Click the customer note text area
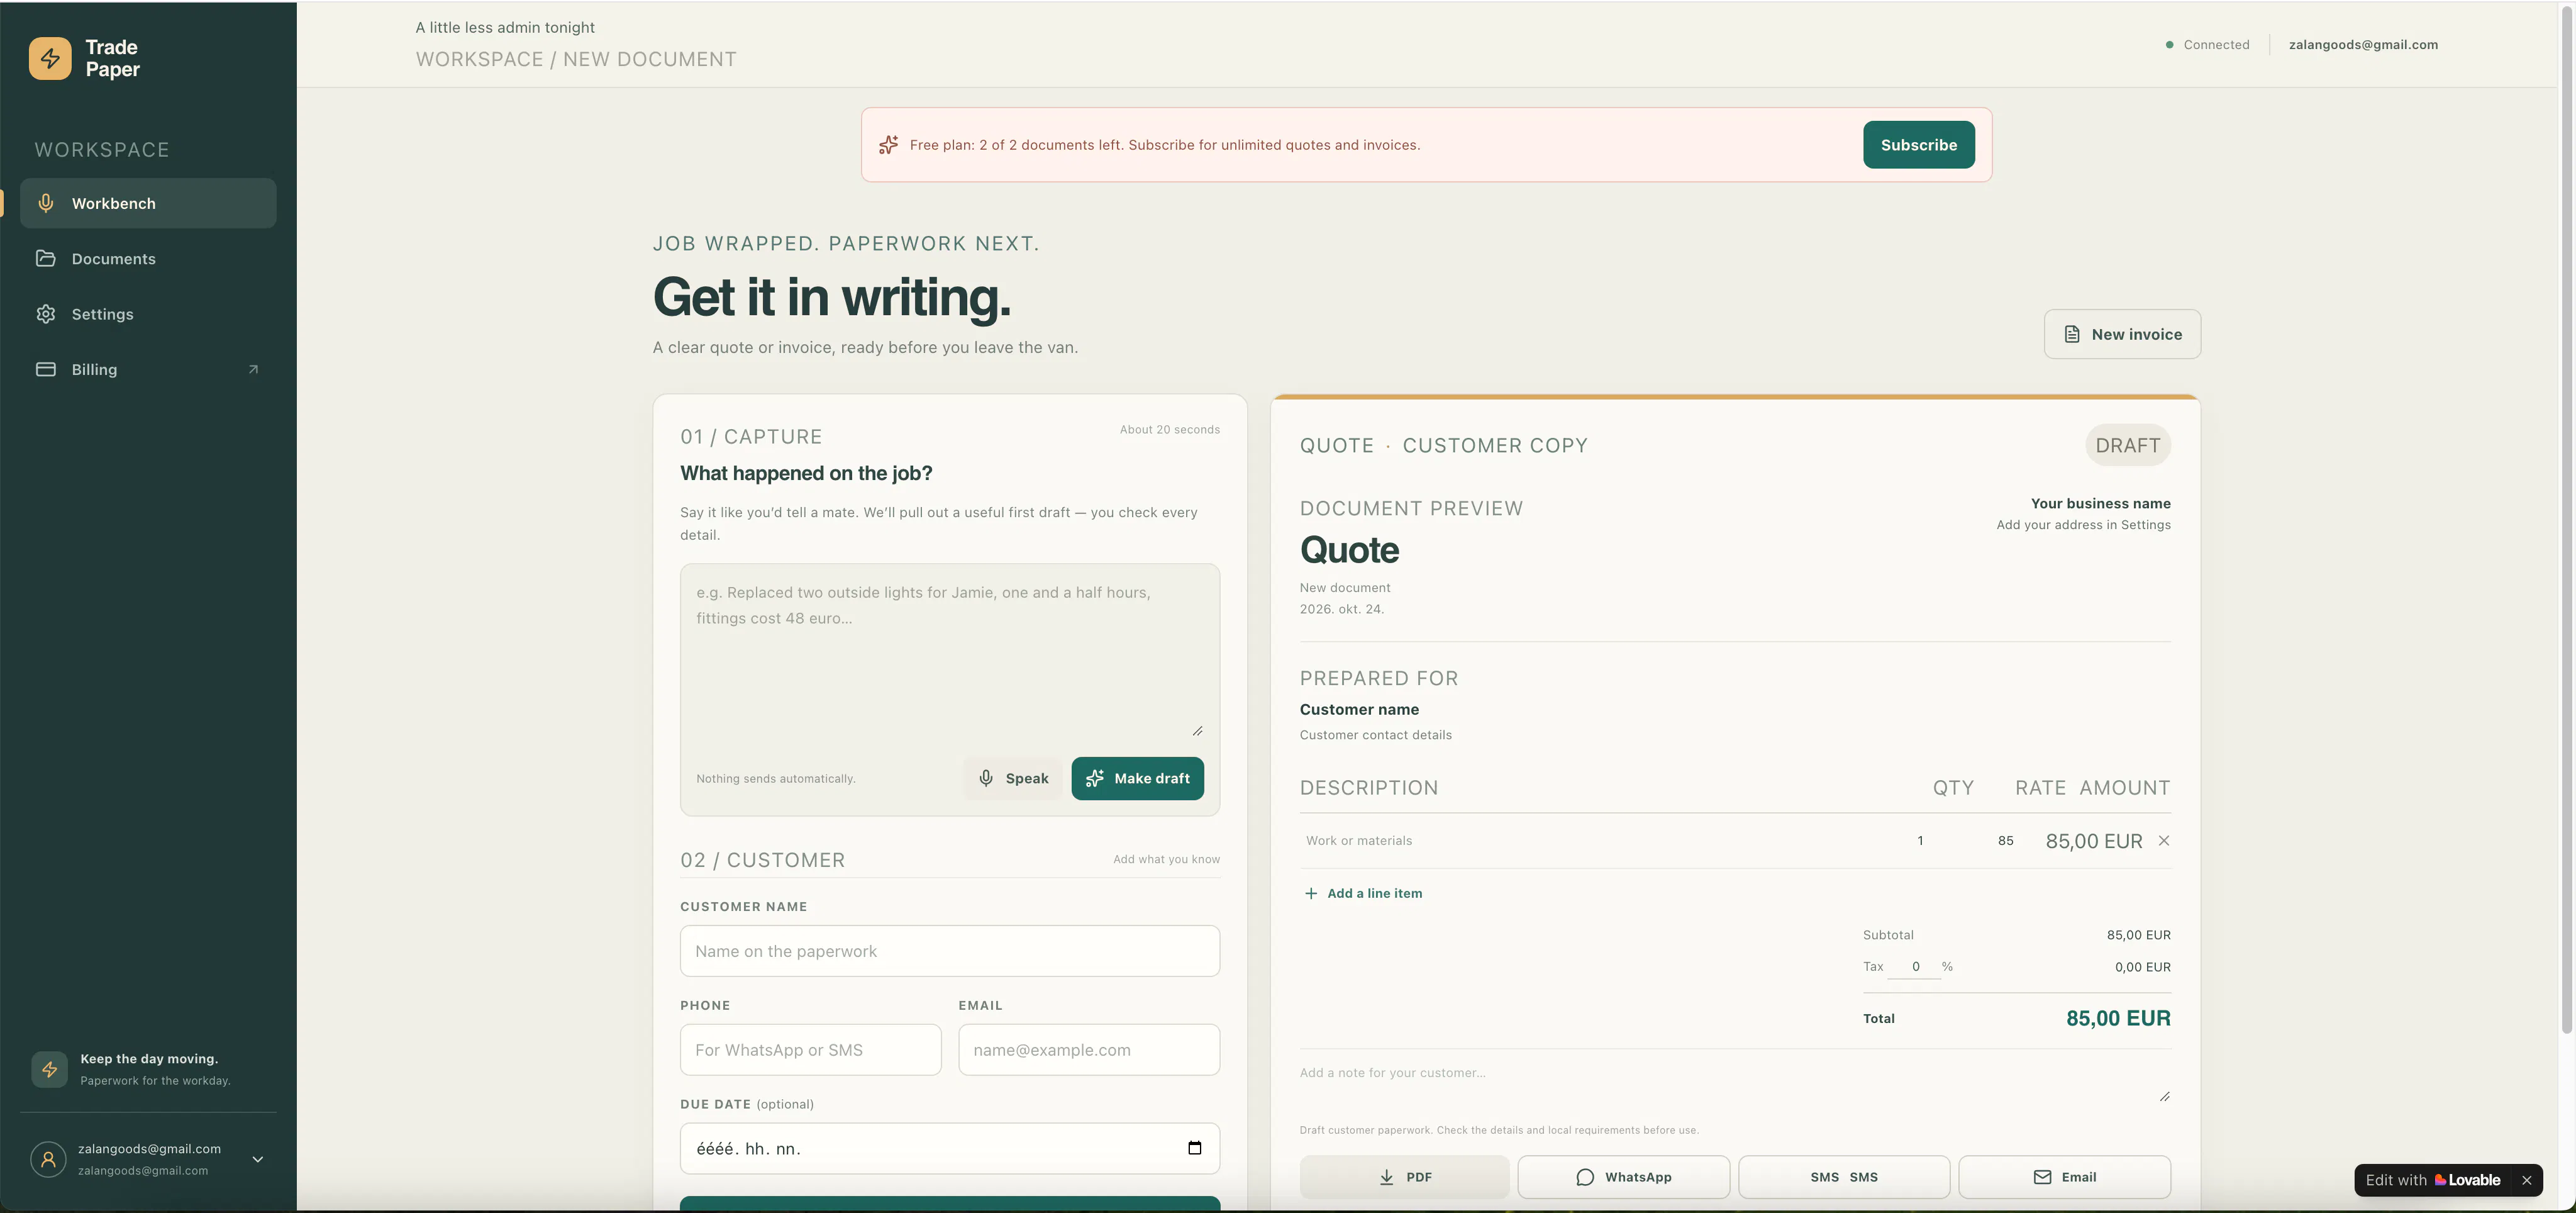Viewport: 2576px width, 1213px height. (1735, 1083)
